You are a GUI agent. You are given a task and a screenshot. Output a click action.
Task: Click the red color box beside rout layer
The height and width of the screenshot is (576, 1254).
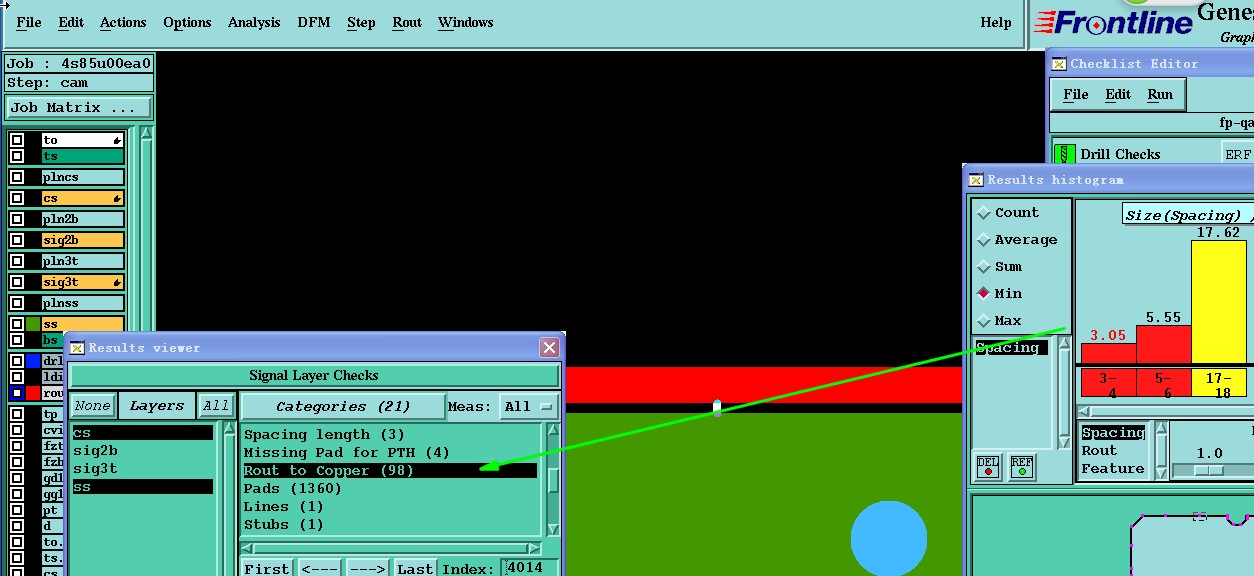(33, 393)
